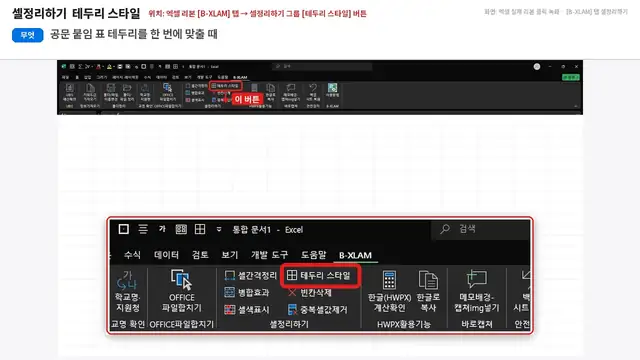Image resolution: width=640 pixels, height=360 pixels.
Task: Switch to the 도움말 tab in enlarged ribbon
Action: [313, 255]
